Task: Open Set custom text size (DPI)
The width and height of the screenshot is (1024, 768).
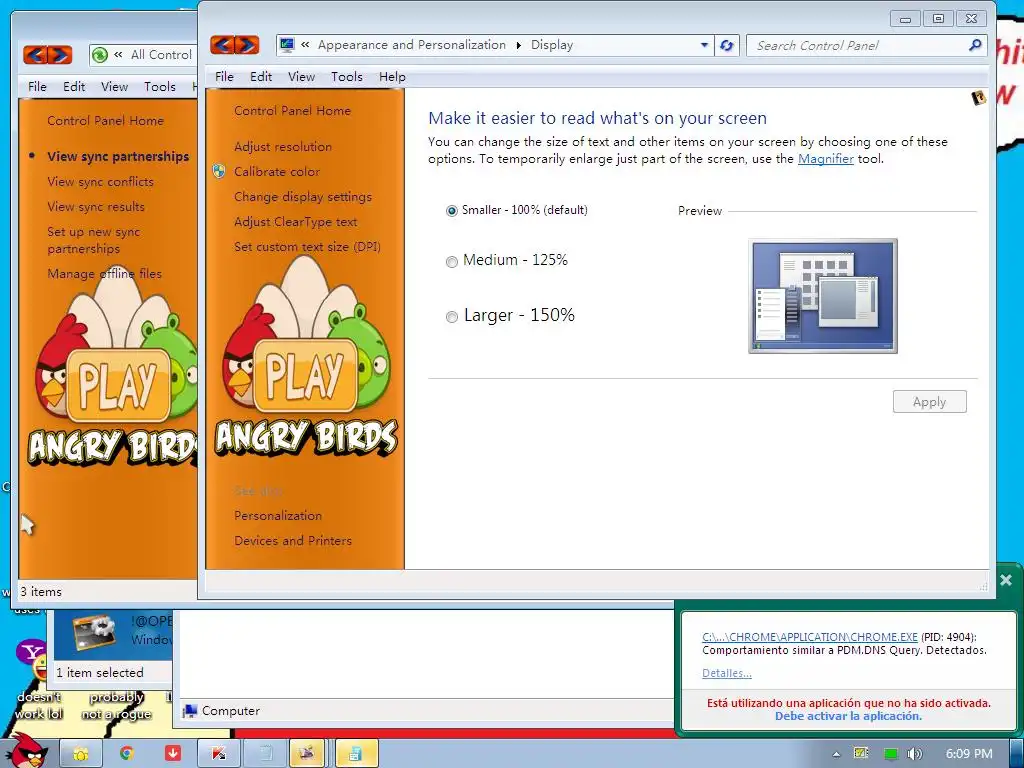Action: coord(307,247)
